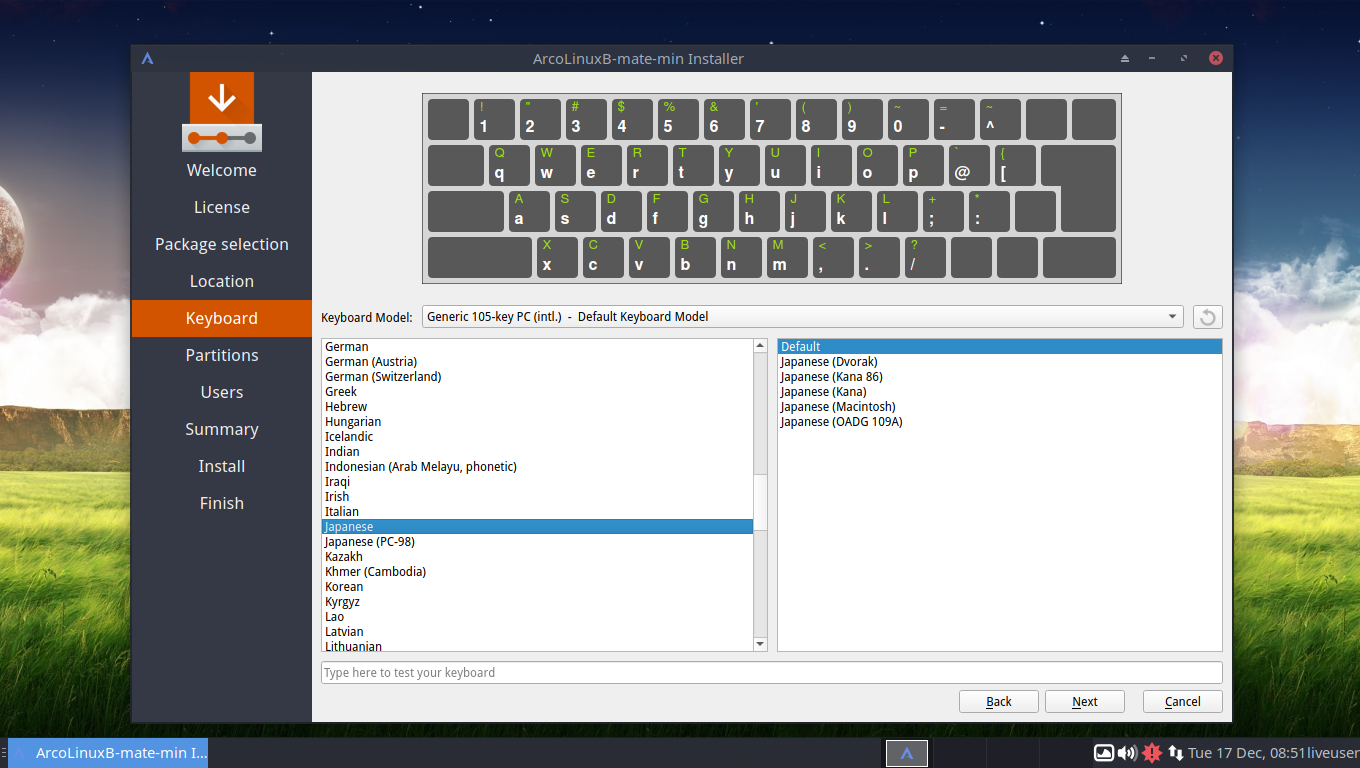This screenshot has width=1360, height=768.
Task: Select the Default variant
Action: (1000, 347)
